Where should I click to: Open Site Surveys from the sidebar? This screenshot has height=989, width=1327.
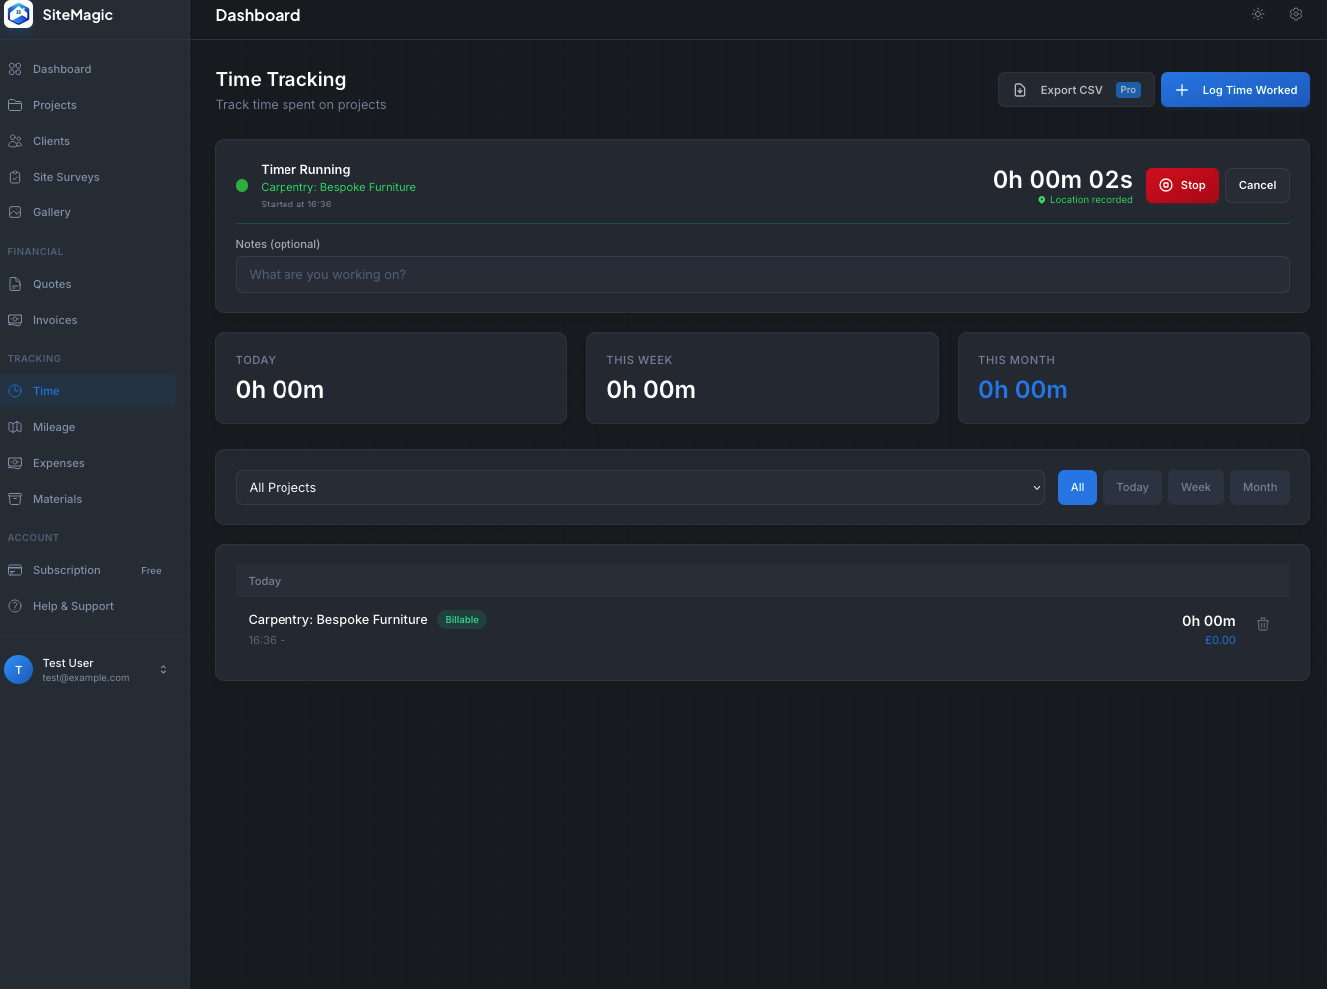pyautogui.click(x=66, y=177)
